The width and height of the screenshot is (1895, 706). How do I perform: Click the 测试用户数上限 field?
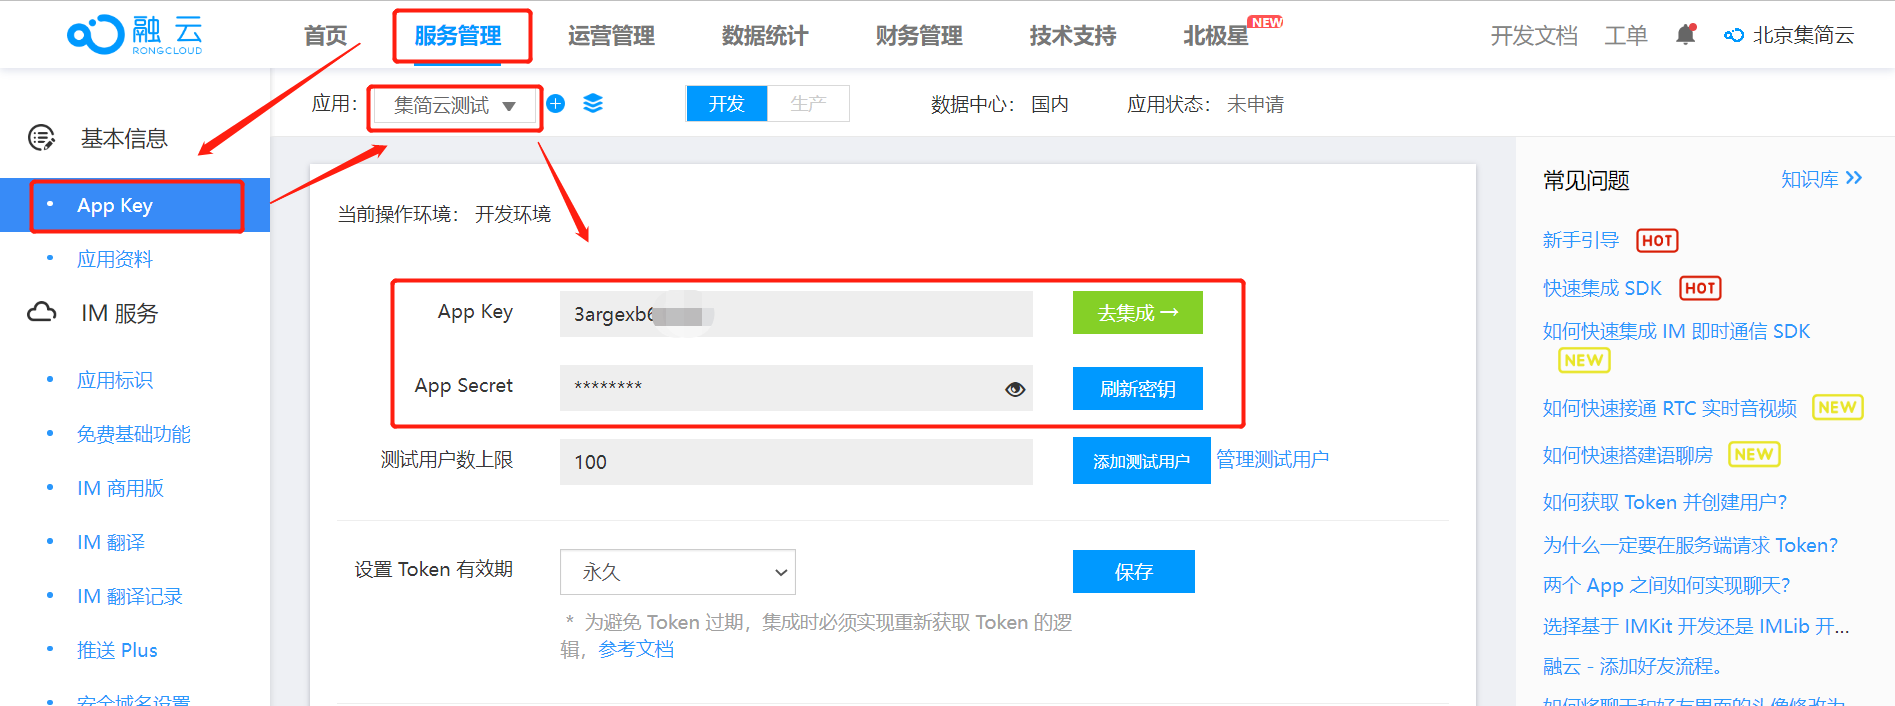click(796, 461)
